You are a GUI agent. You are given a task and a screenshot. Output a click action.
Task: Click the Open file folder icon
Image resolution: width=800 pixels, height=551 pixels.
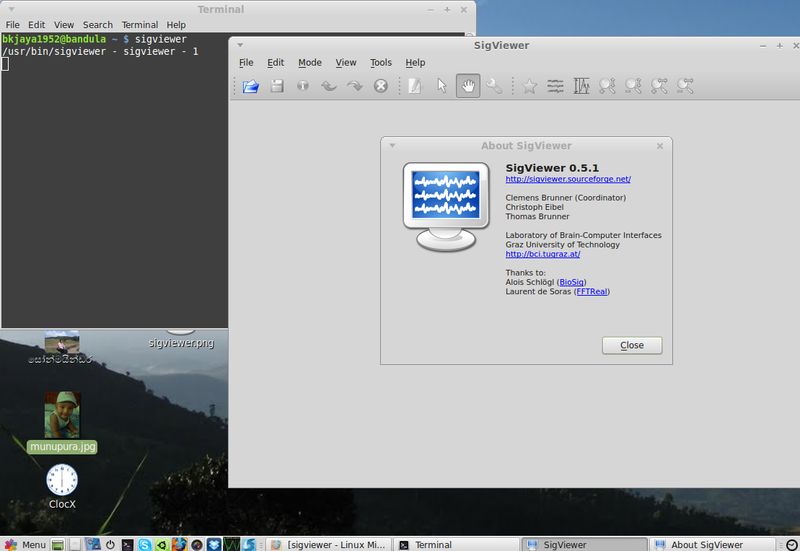pyautogui.click(x=251, y=86)
